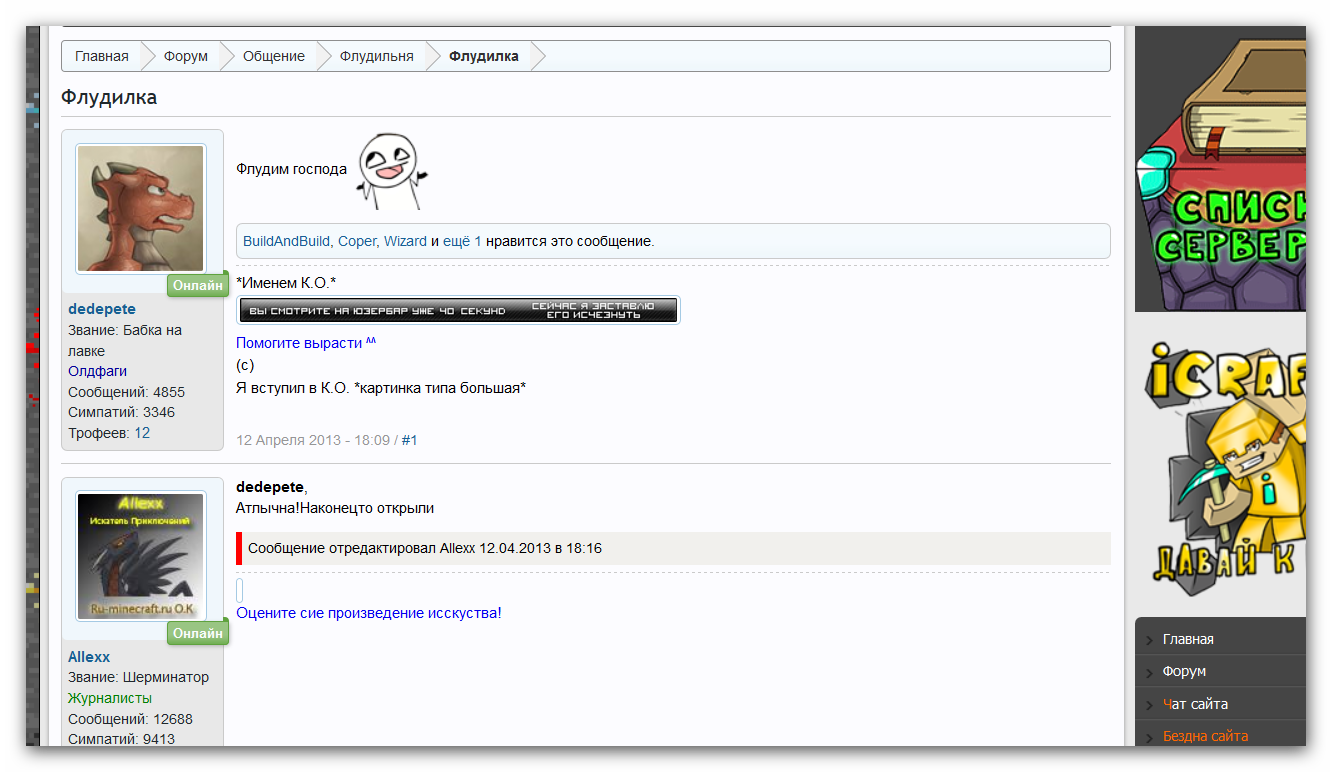Open dedepete username profile link
The width and height of the screenshot is (1332, 772).
[x=102, y=309]
